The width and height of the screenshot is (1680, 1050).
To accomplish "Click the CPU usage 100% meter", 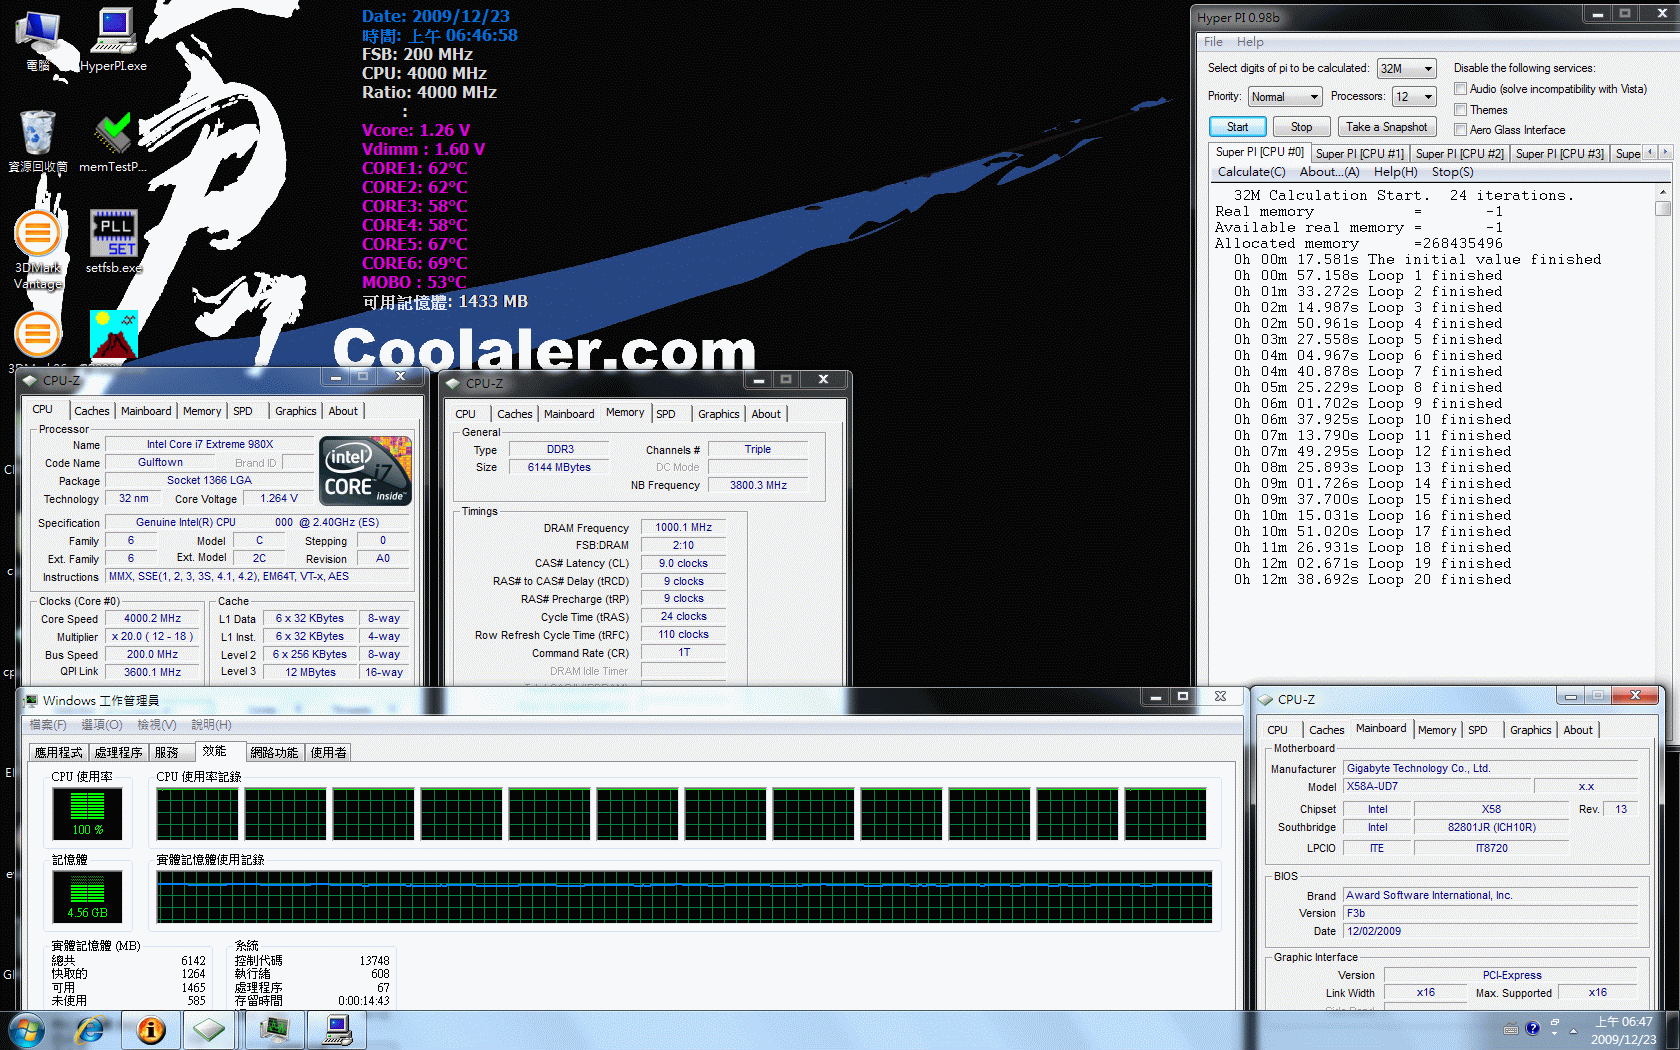I will pos(87,813).
